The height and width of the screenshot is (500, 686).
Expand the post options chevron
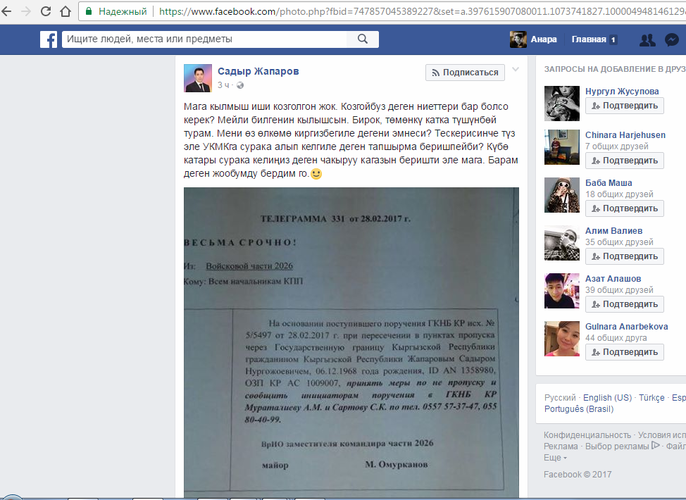coord(515,71)
